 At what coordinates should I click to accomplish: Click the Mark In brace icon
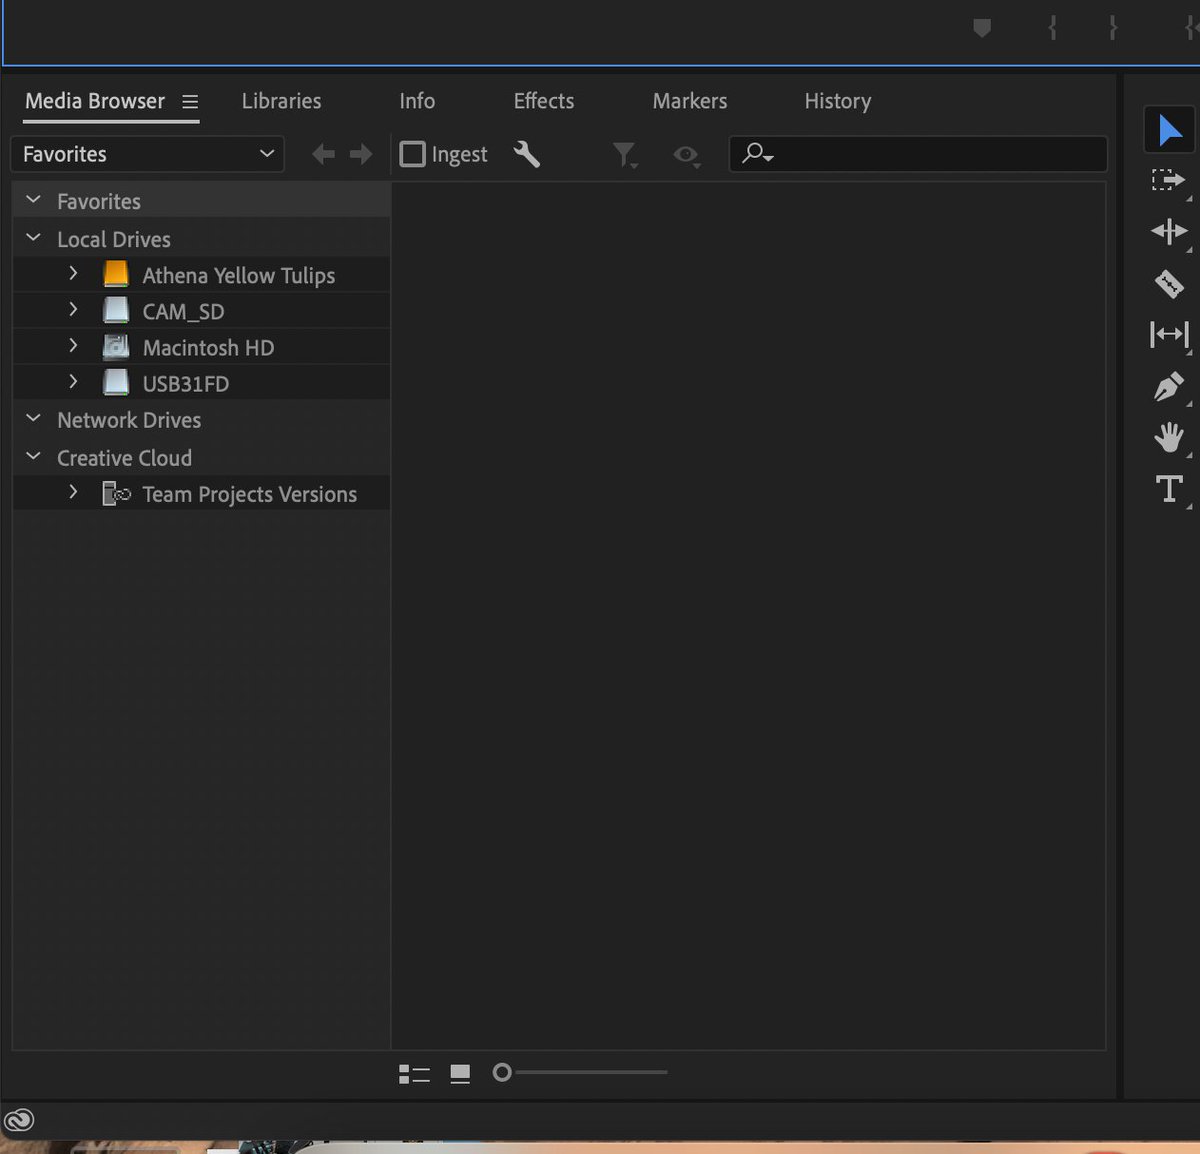pos(1052,28)
